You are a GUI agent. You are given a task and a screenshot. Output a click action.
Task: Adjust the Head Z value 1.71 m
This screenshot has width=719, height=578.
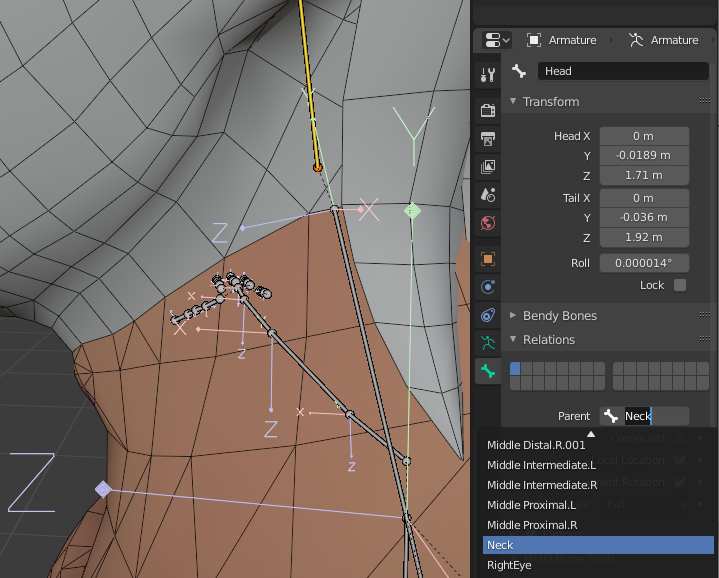point(644,176)
